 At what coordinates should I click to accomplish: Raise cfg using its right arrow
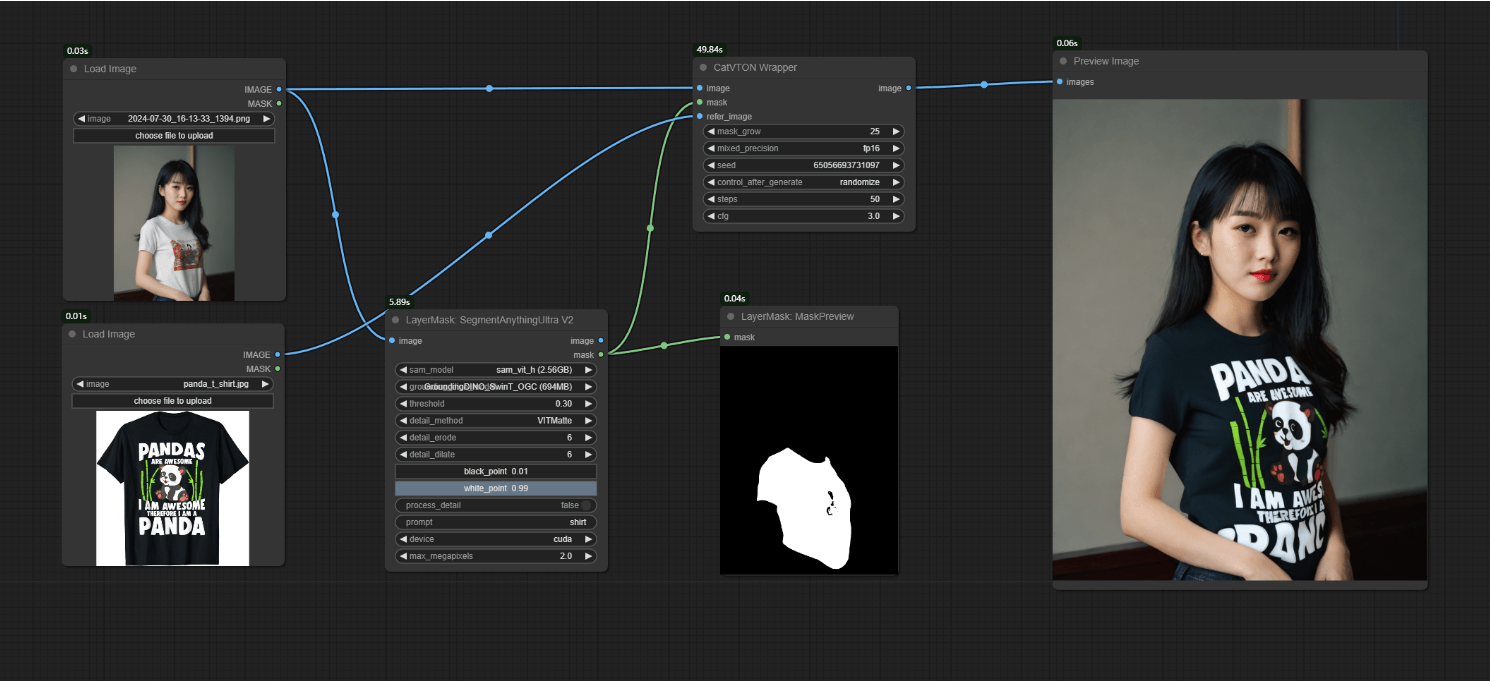pos(897,216)
